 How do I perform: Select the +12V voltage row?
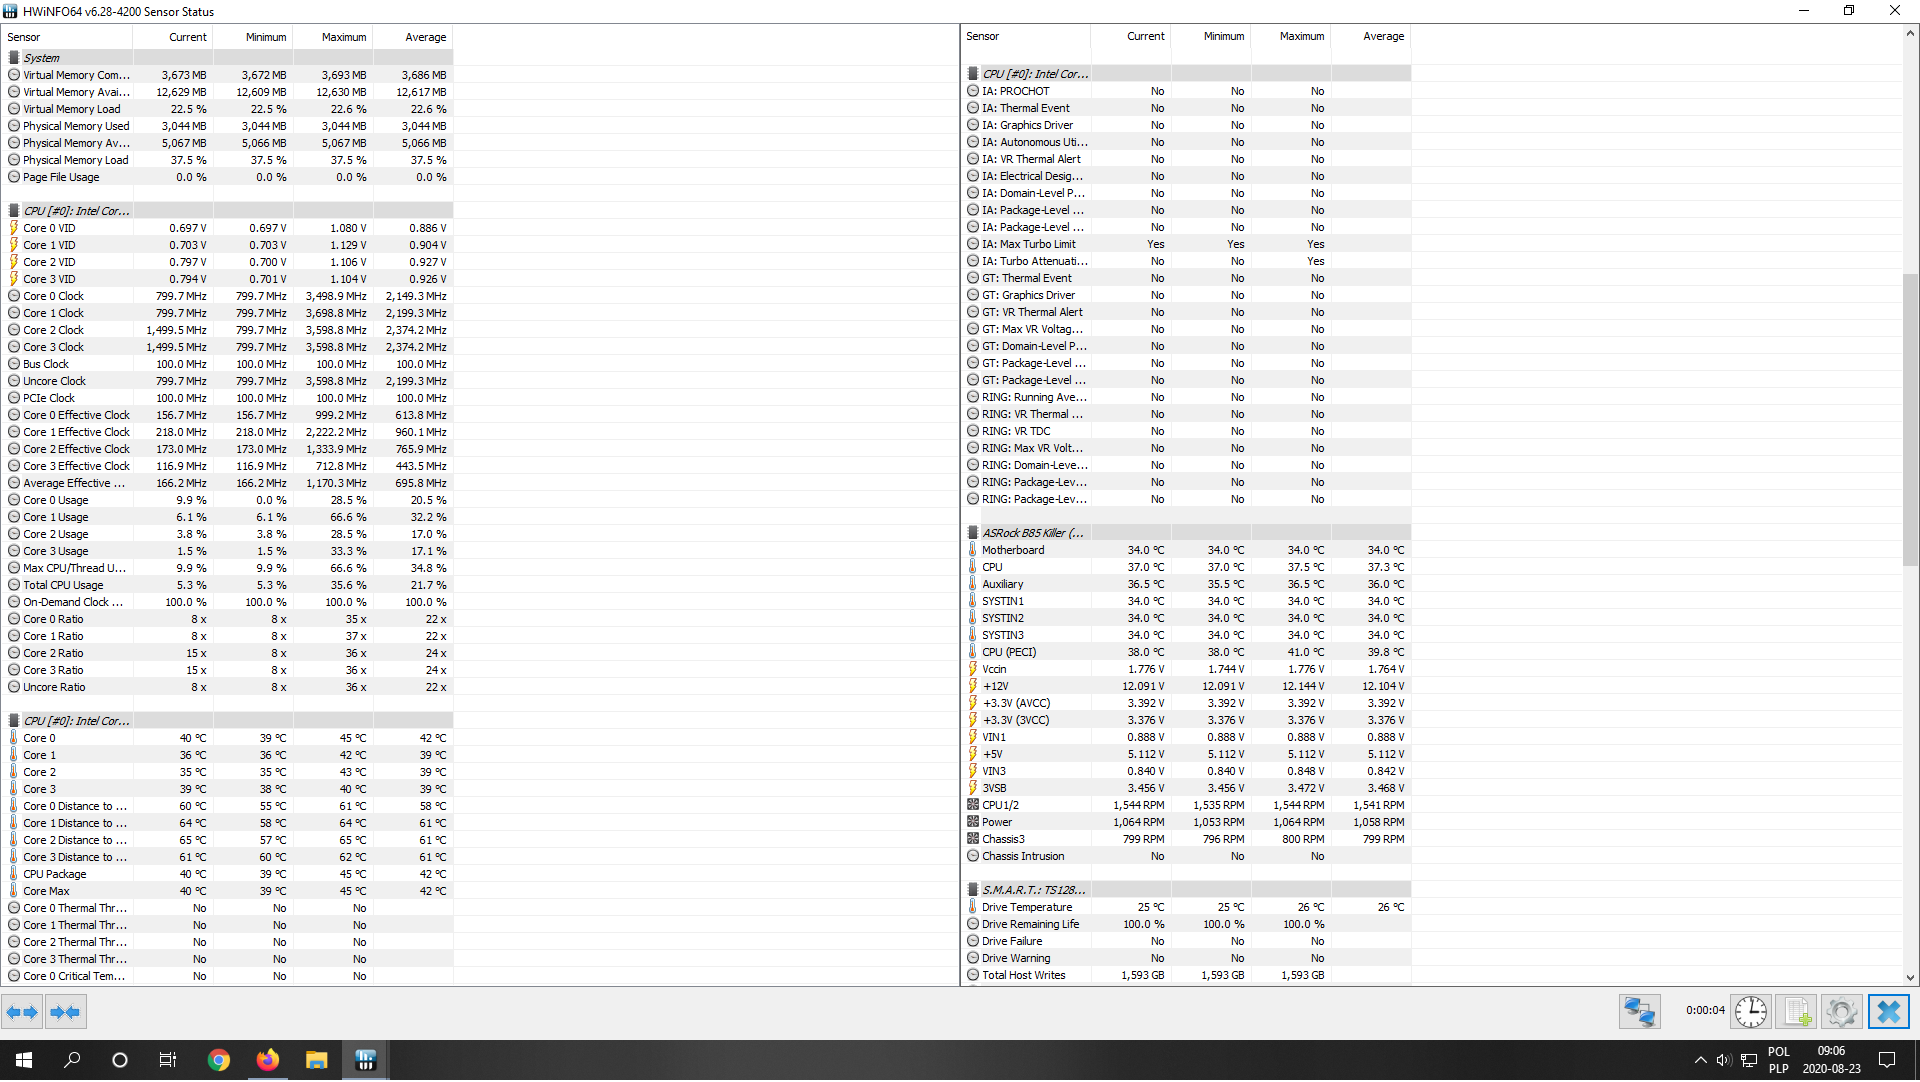tap(1187, 686)
